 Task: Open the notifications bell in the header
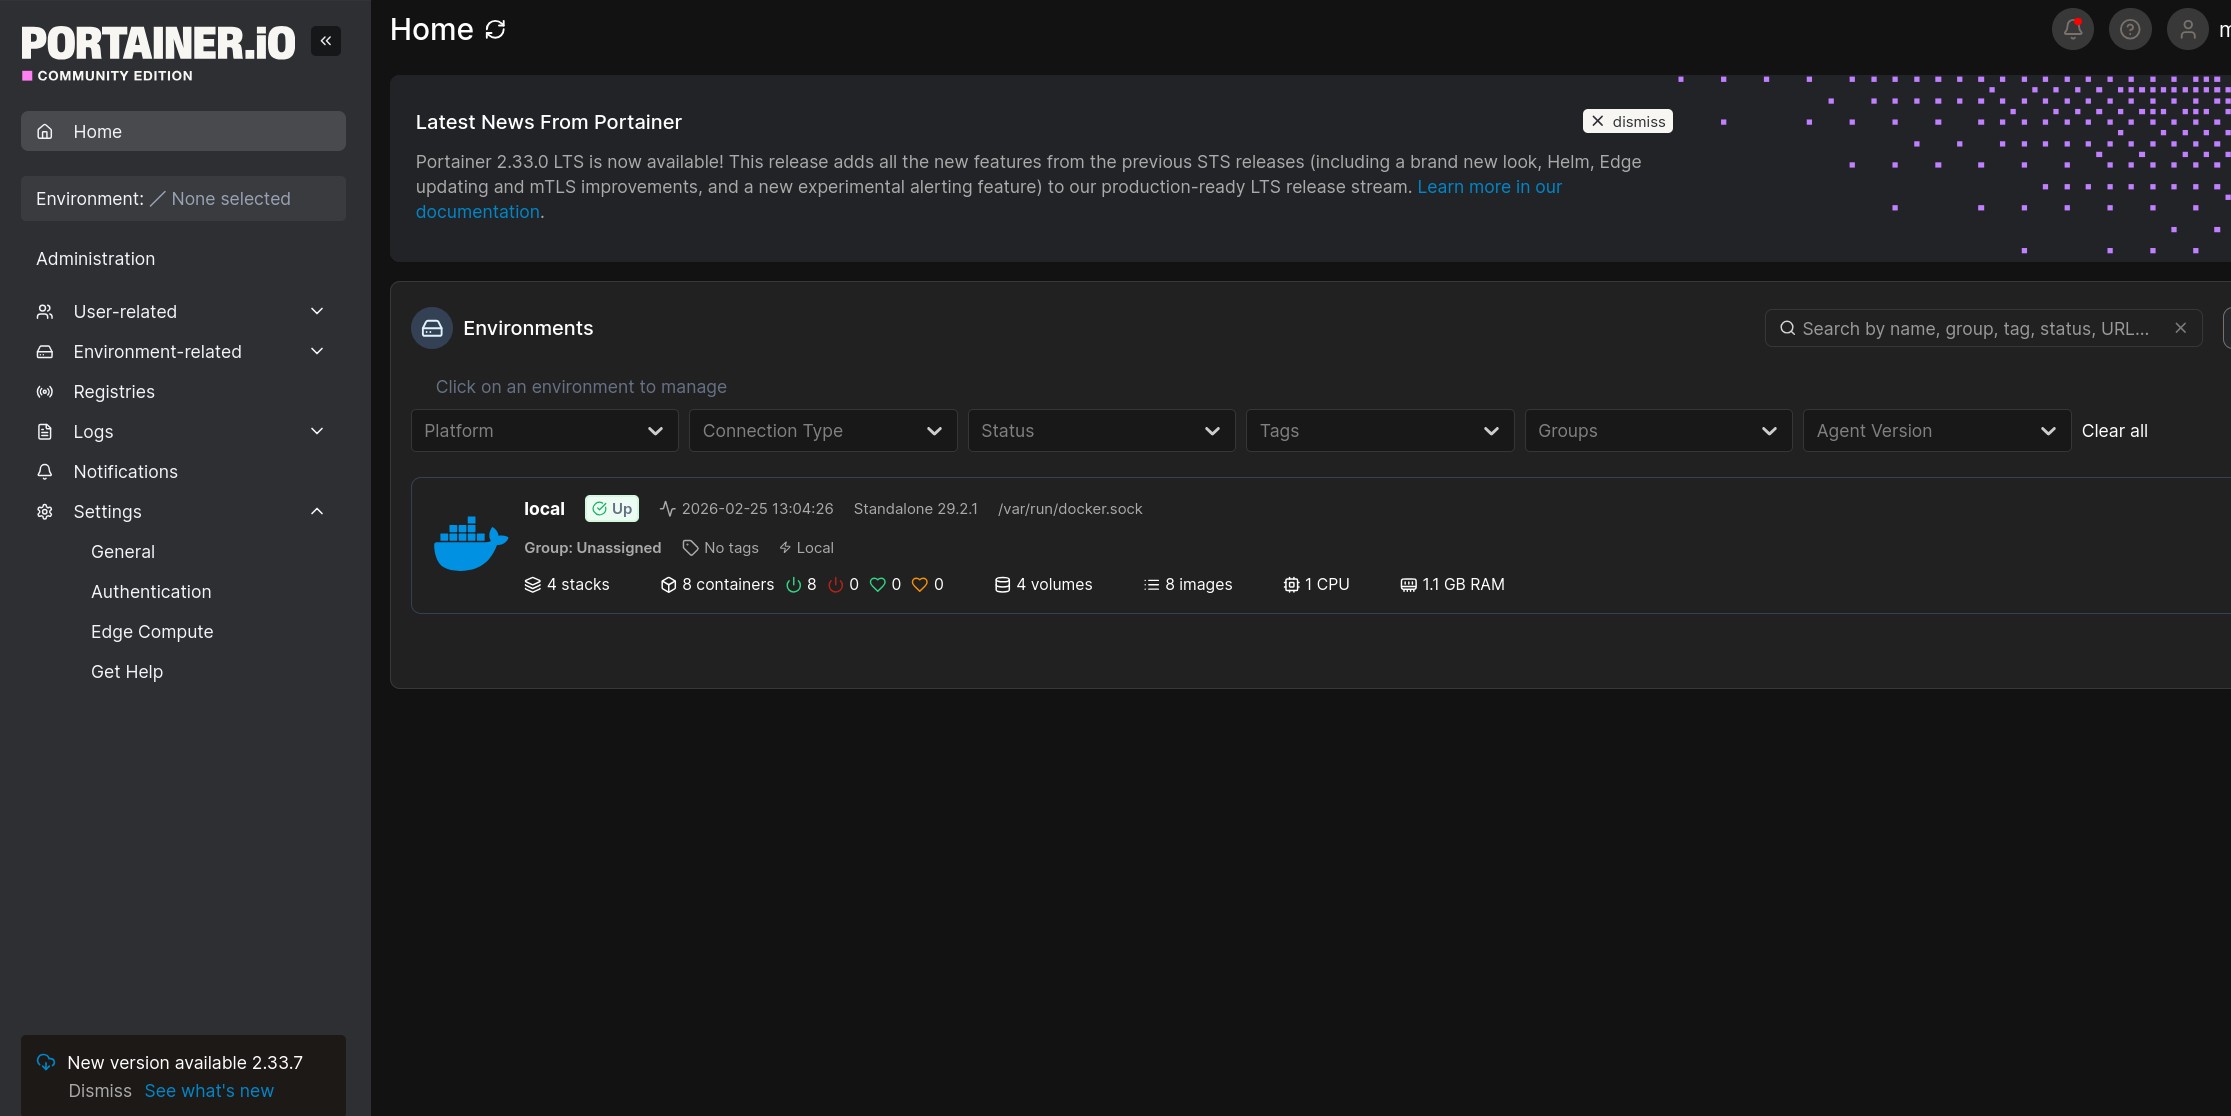click(2072, 29)
